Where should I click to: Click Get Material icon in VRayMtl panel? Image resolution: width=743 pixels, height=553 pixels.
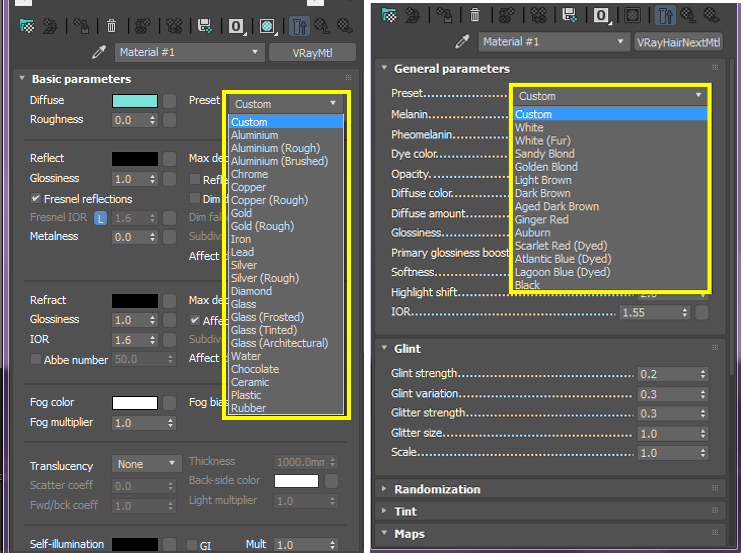pyautogui.click(x=25, y=26)
